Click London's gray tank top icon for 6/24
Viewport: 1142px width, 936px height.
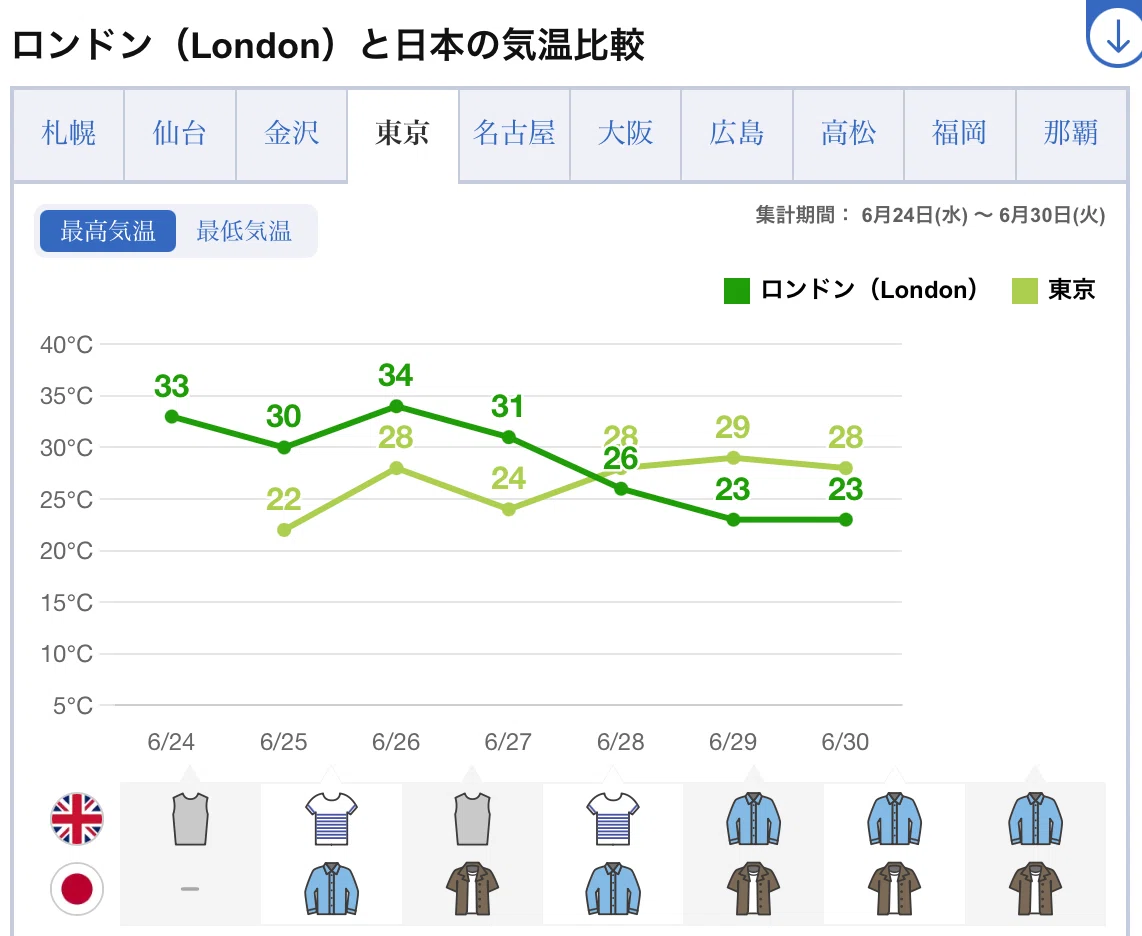pos(190,819)
